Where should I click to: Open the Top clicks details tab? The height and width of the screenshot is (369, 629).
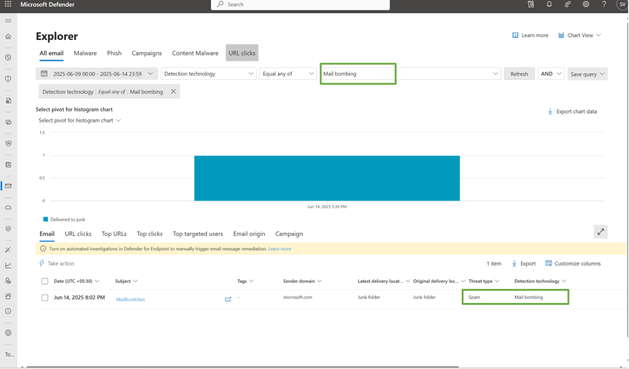pyautogui.click(x=150, y=233)
